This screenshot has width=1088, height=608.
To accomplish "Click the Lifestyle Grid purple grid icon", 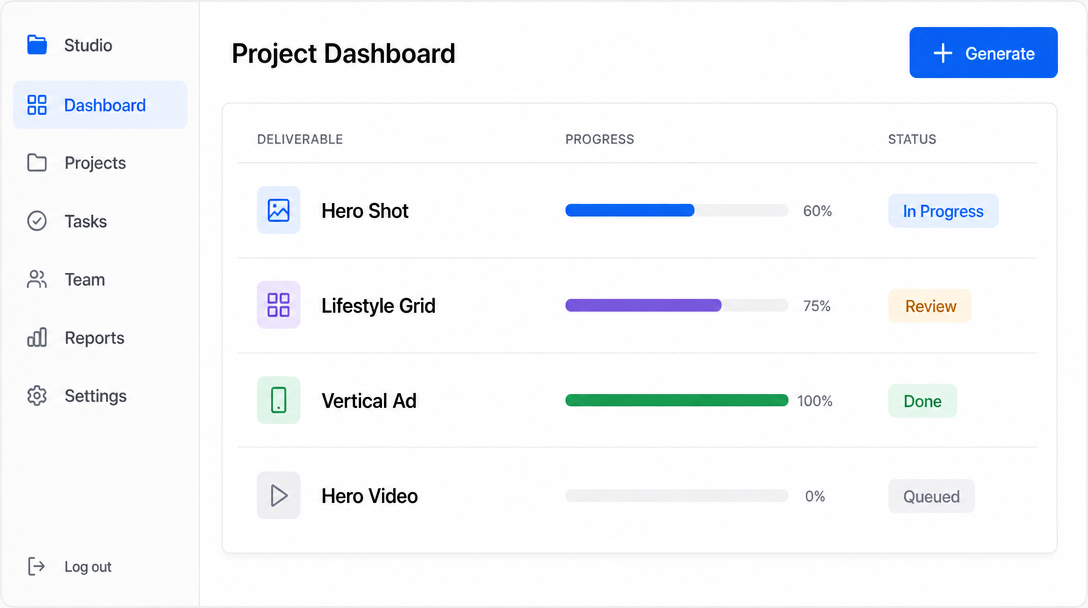I will (x=278, y=305).
